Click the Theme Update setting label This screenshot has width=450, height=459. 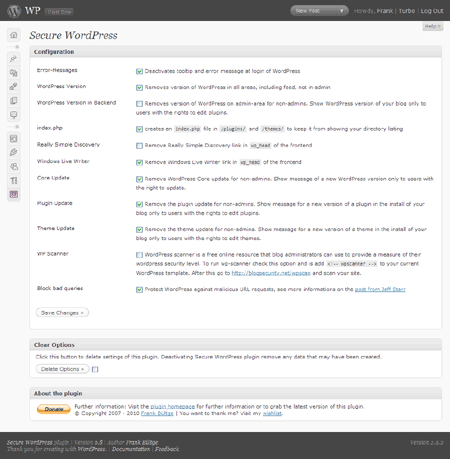point(56,228)
